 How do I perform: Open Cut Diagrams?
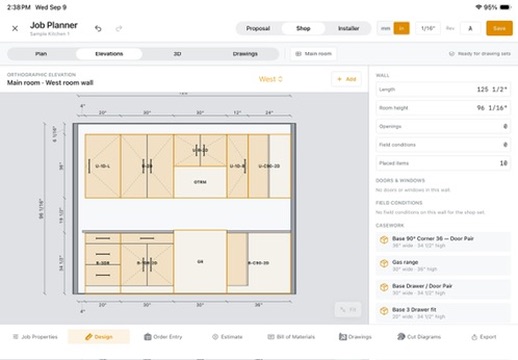pos(419,337)
